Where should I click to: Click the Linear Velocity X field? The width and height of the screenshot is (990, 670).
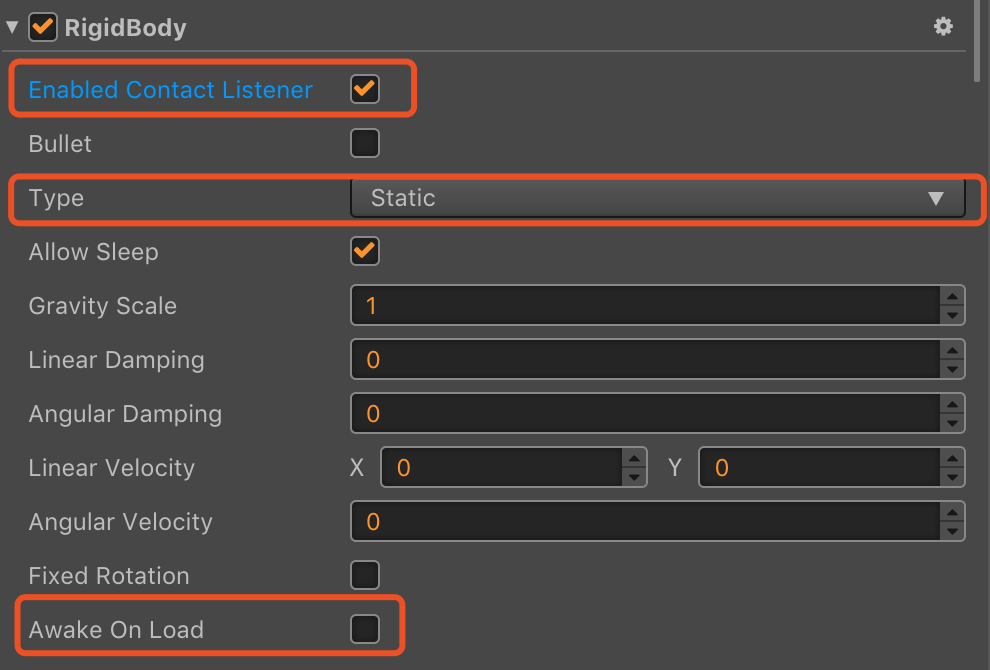pyautogui.click(x=501, y=467)
